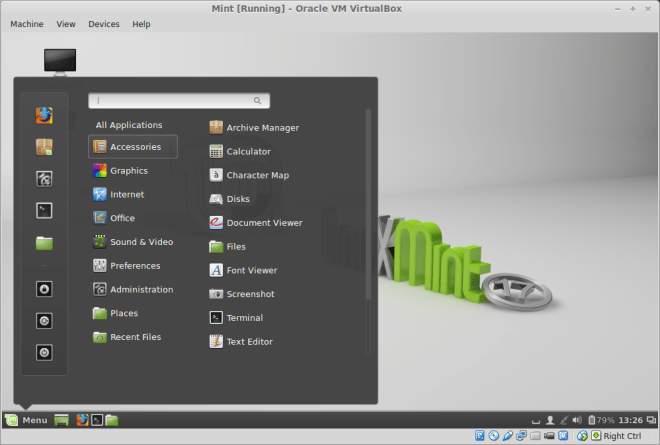
Task: Open Files folder icon in favorites sidebar
Action: [44, 243]
